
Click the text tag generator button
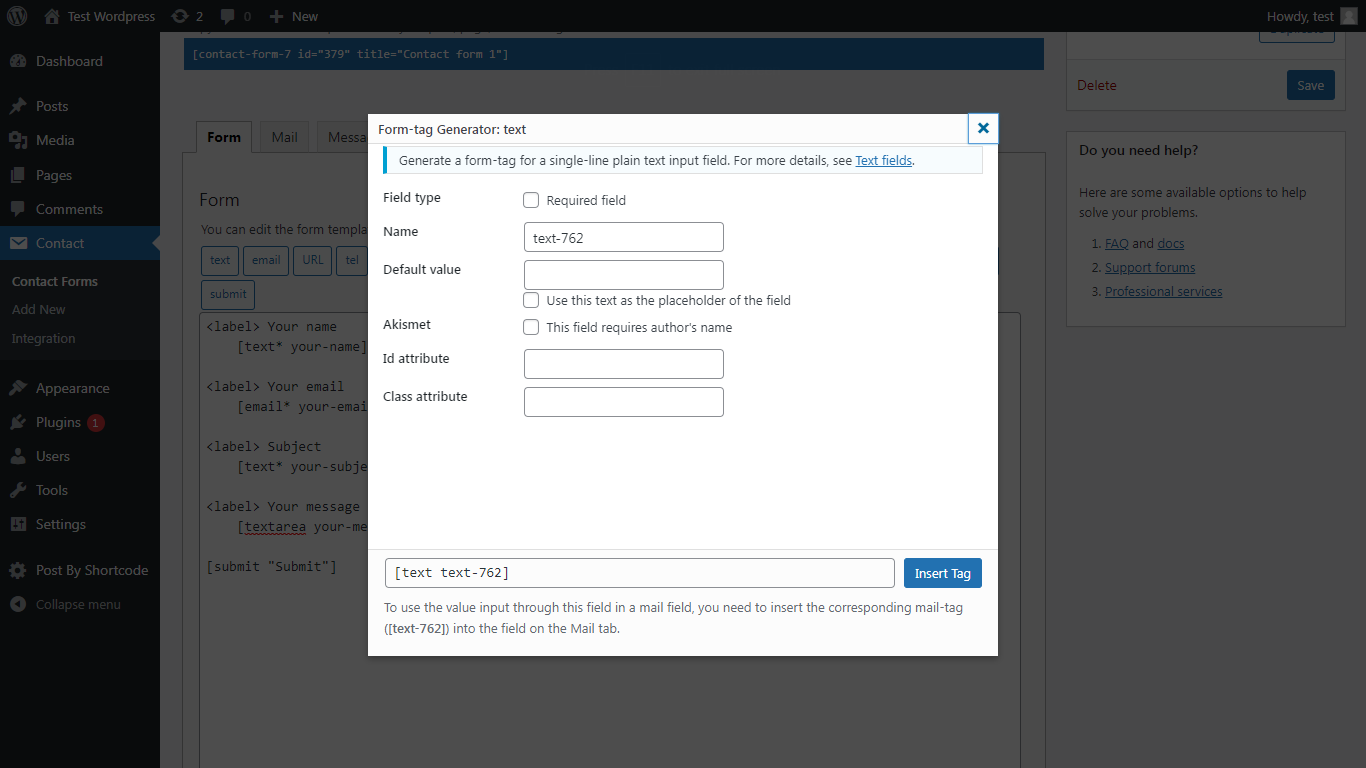click(220, 260)
